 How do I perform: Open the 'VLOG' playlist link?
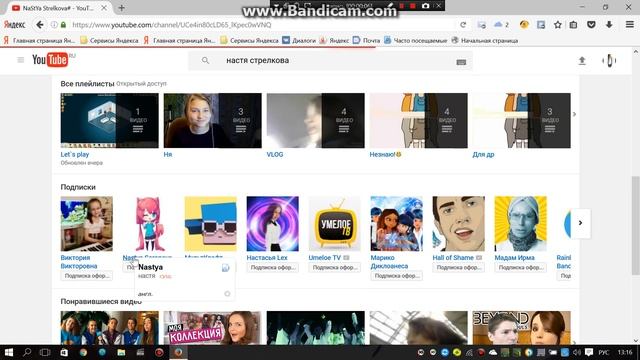[x=275, y=154]
